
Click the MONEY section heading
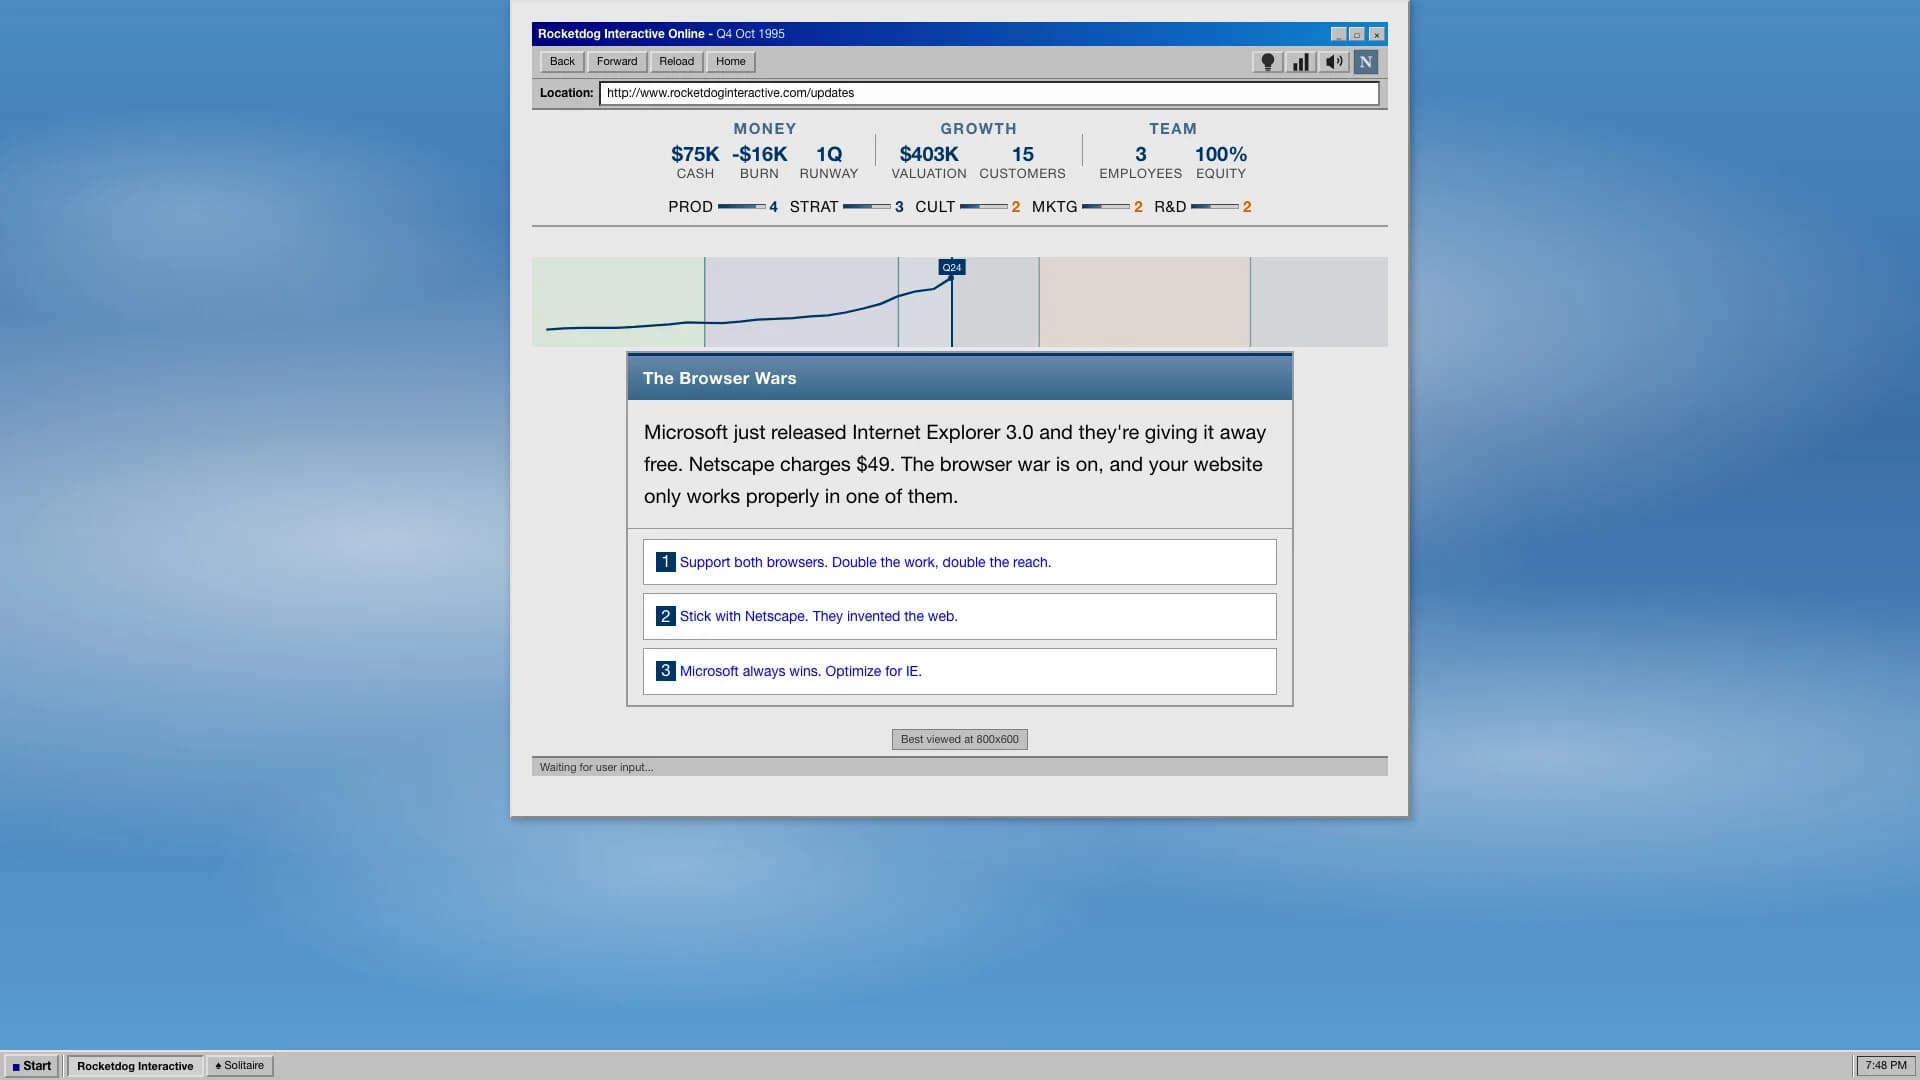(x=765, y=129)
